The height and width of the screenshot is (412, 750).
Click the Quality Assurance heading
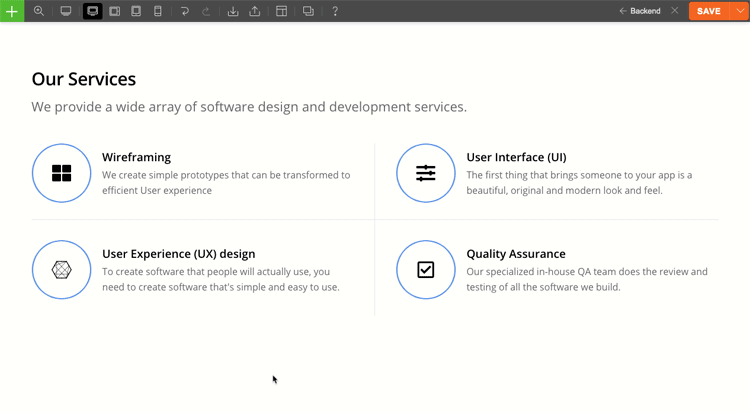tap(516, 254)
